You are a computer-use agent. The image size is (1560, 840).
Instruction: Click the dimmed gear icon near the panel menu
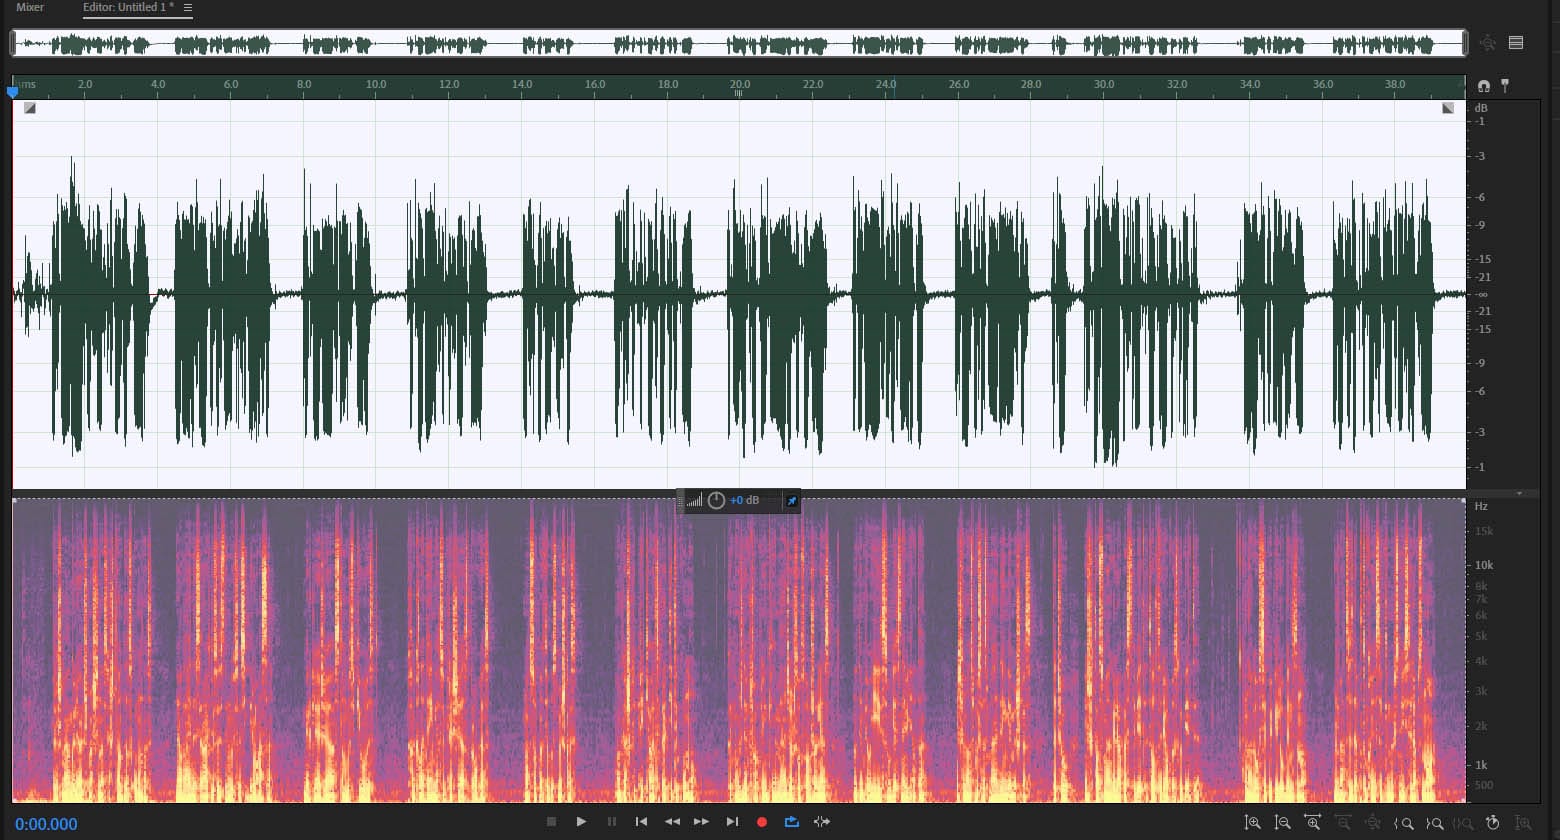click(x=1487, y=43)
